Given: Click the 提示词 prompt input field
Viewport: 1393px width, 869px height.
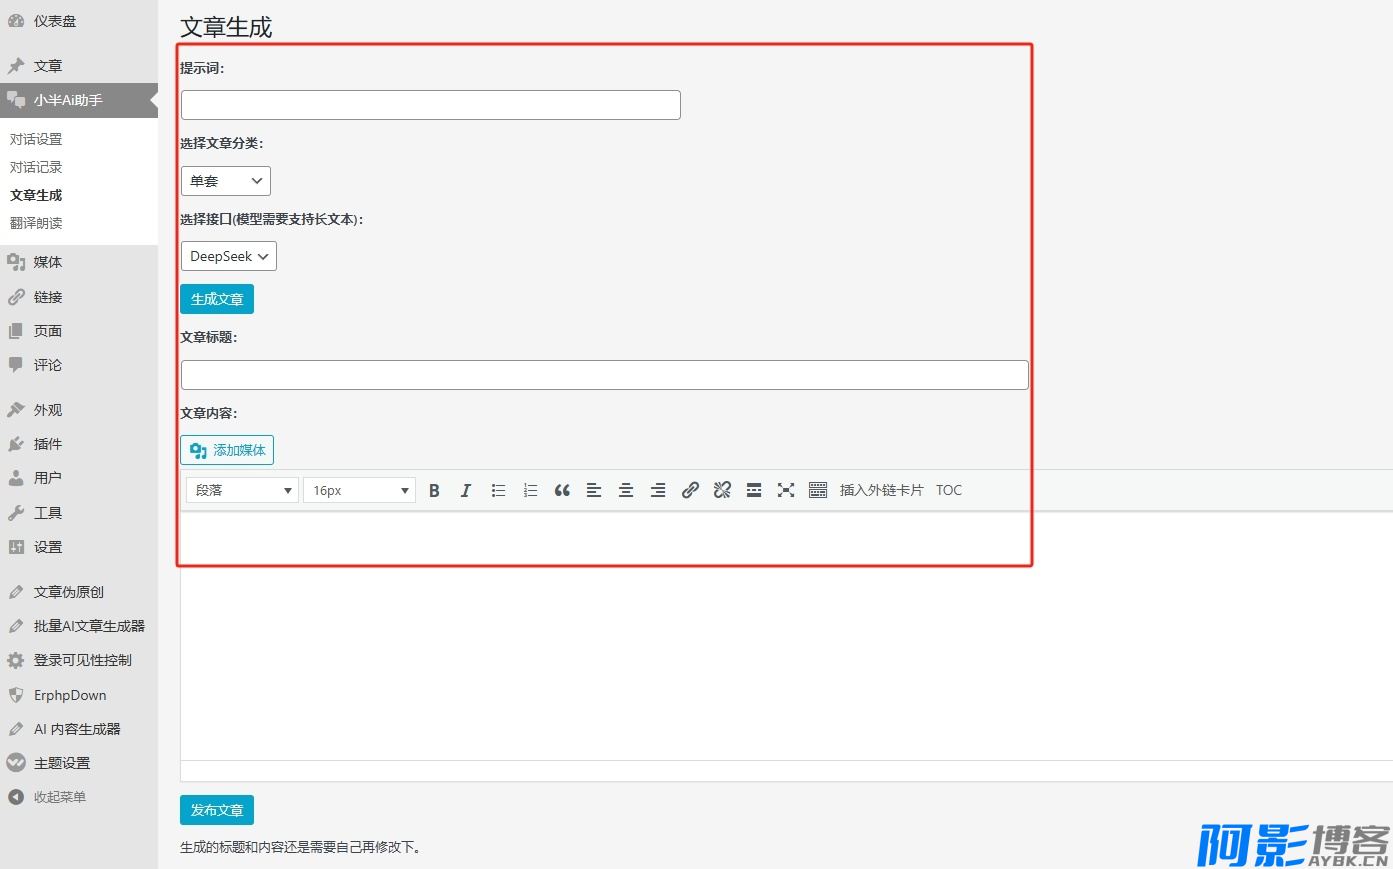Looking at the screenshot, I should (x=431, y=105).
